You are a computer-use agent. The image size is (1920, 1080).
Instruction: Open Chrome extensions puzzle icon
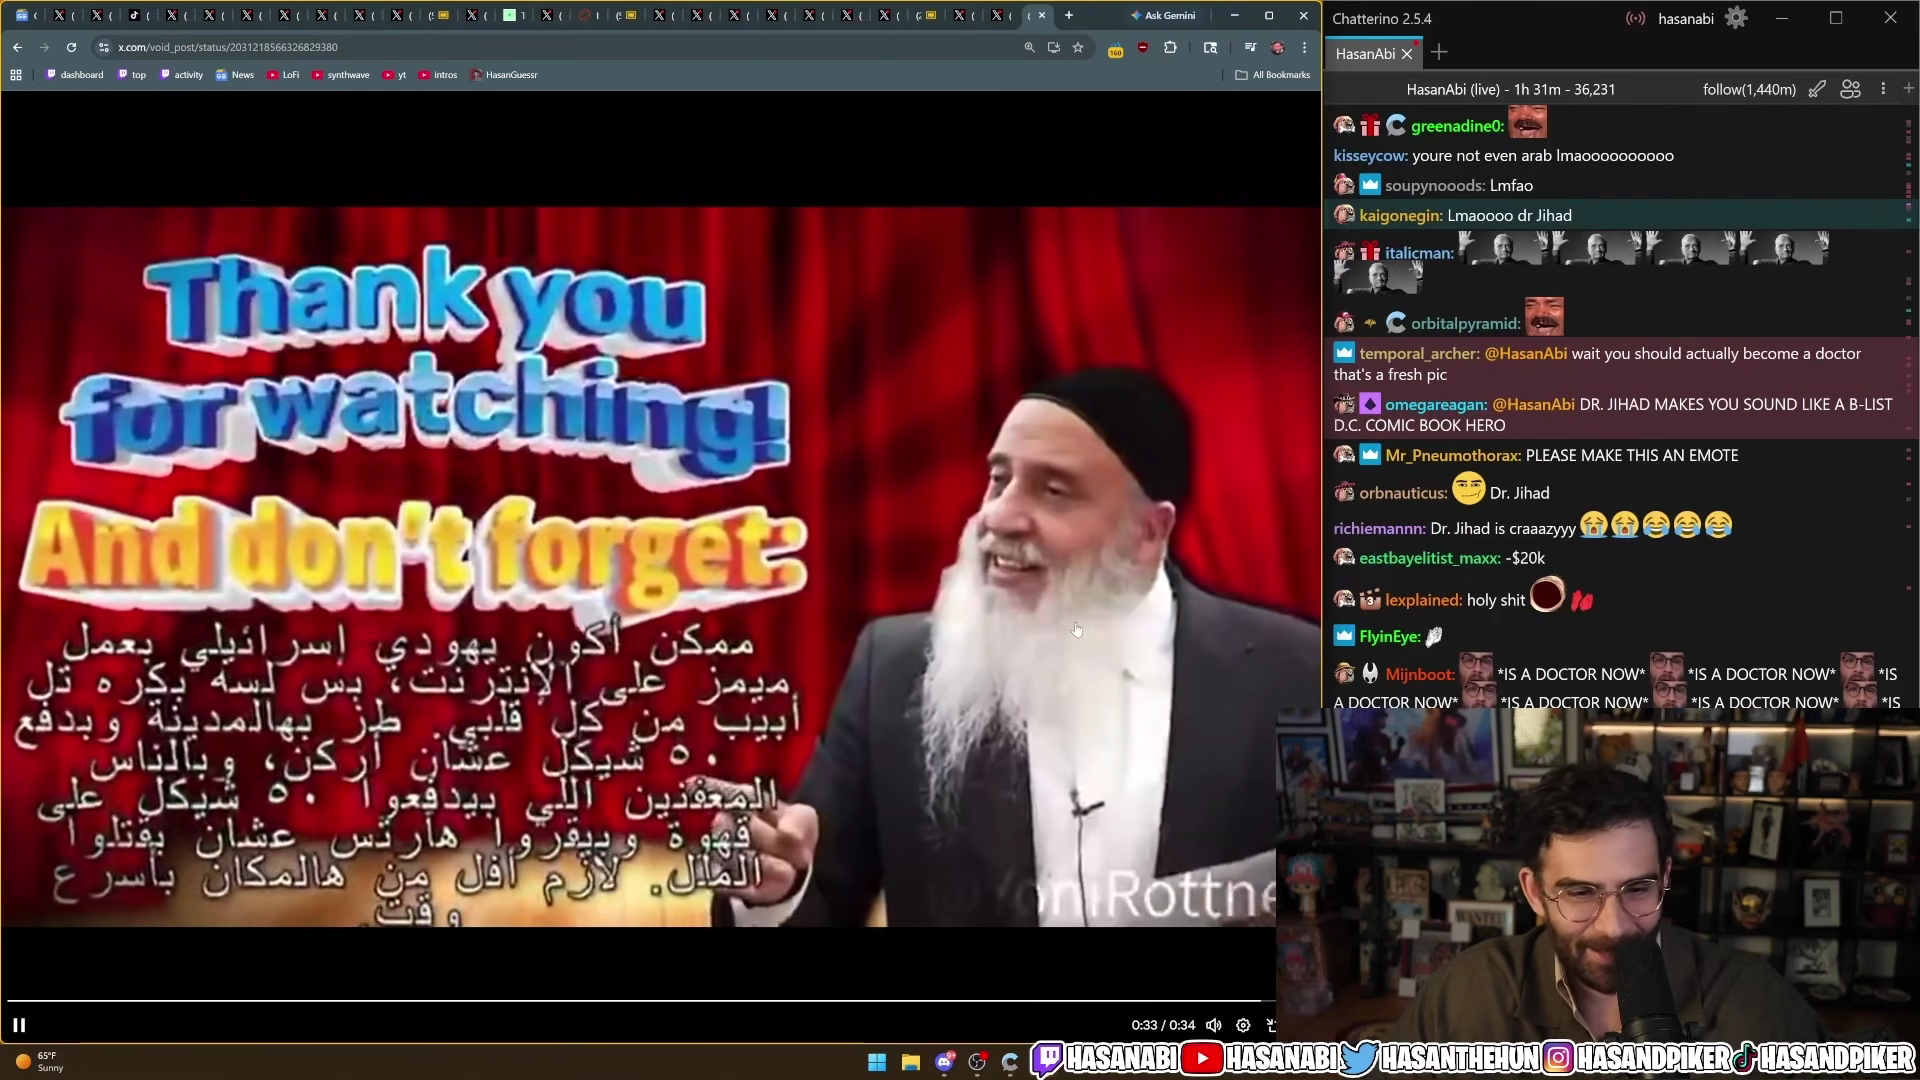pos(1170,47)
